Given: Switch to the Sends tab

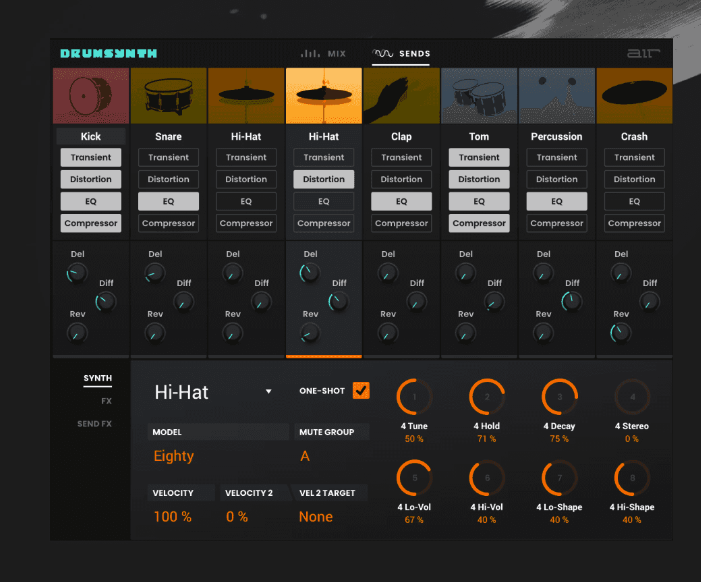Looking at the screenshot, I should (x=401, y=54).
